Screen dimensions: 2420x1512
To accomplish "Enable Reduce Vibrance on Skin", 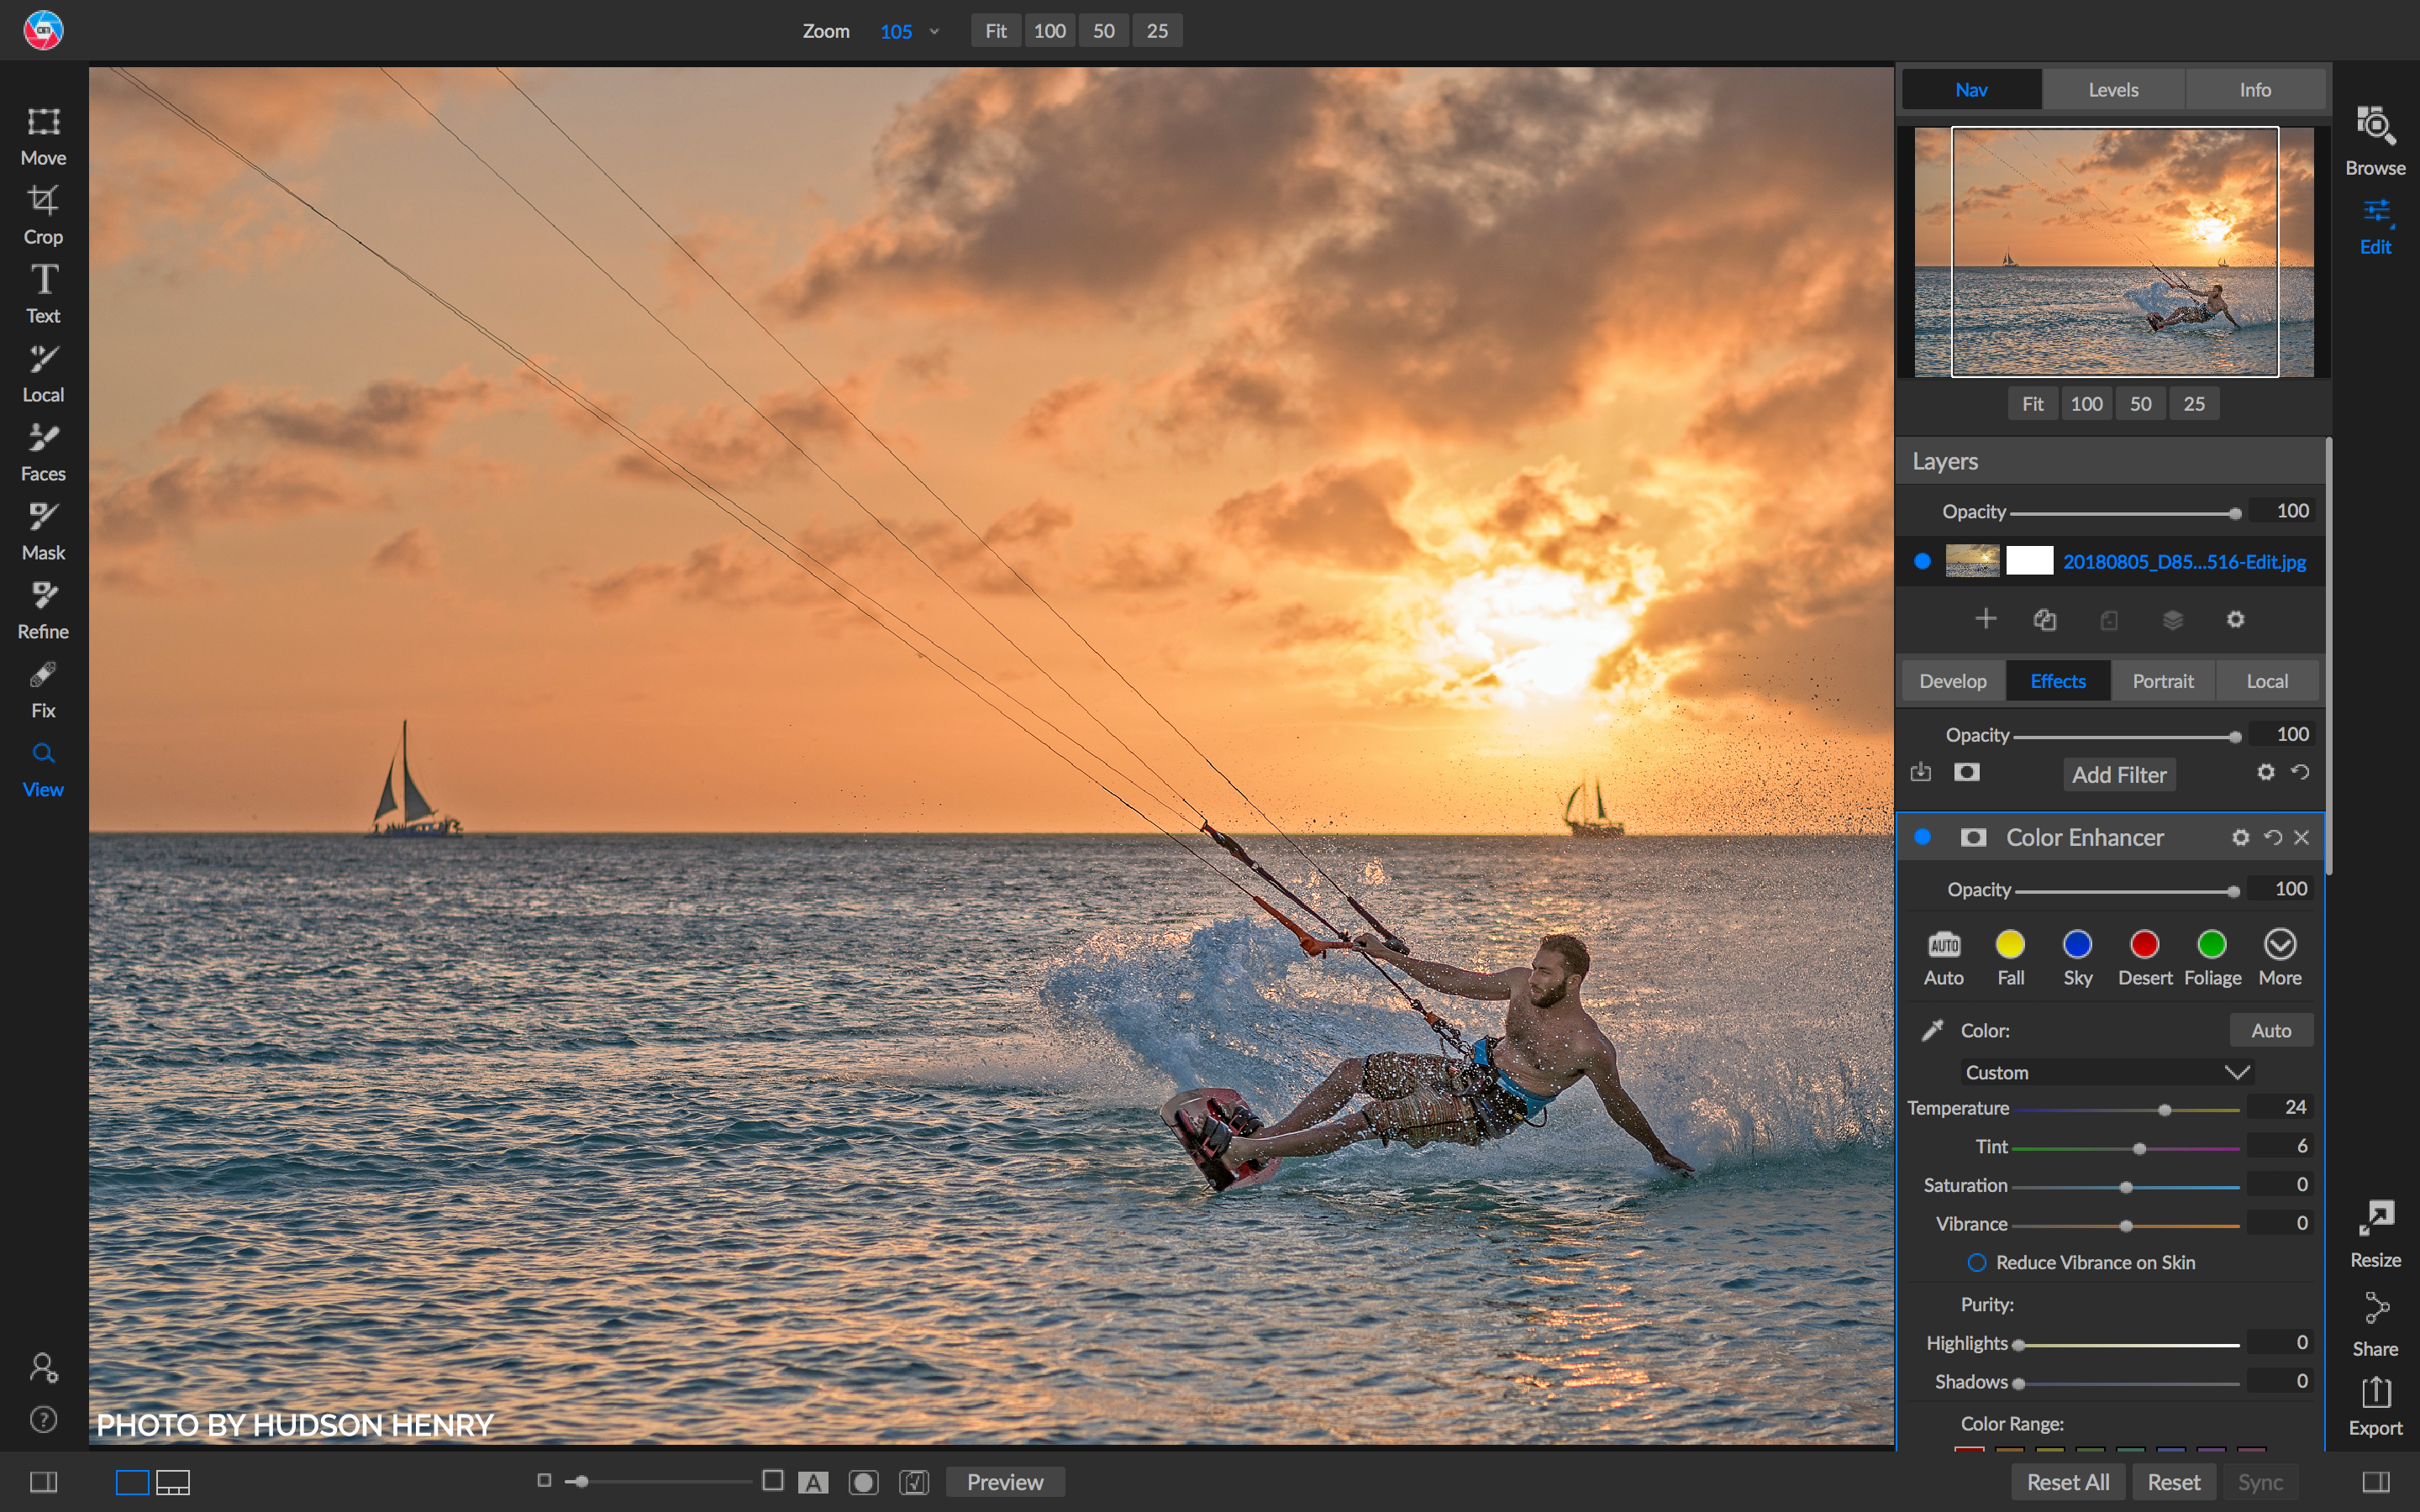I will click(x=1977, y=1262).
